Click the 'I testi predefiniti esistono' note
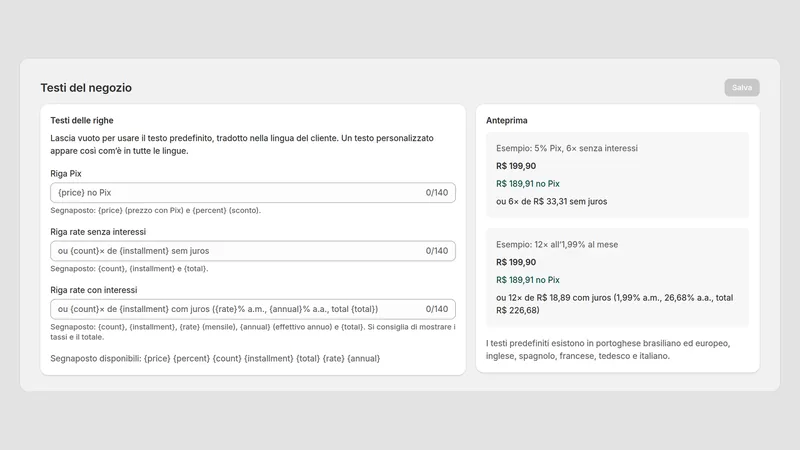800x450 pixels. tap(608, 349)
